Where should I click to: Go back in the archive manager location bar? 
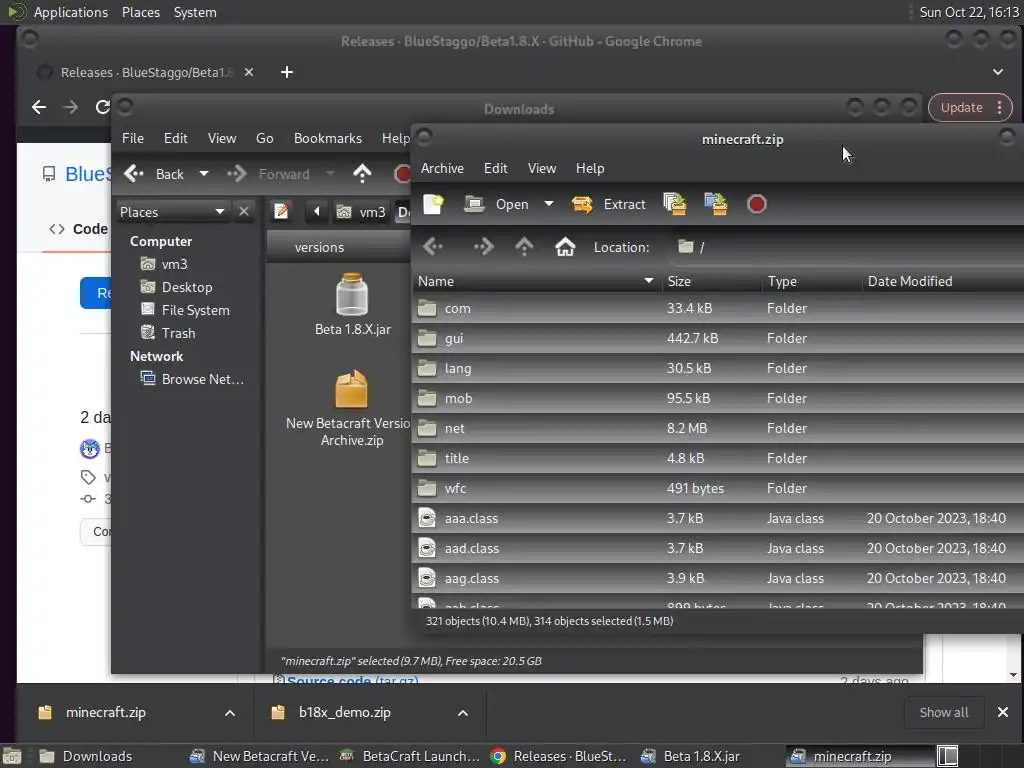[433, 247]
